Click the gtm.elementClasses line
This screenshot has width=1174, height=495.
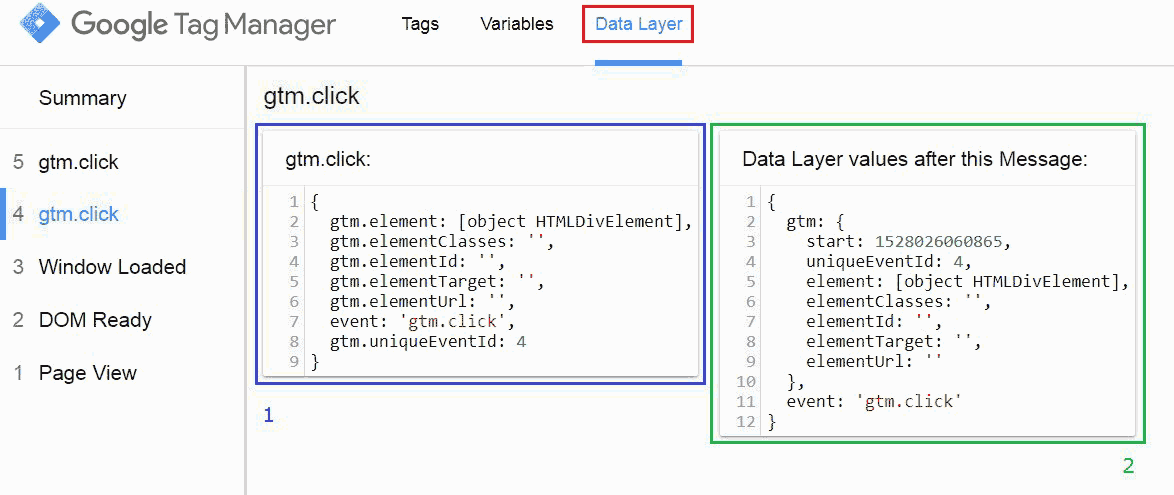pos(441,242)
